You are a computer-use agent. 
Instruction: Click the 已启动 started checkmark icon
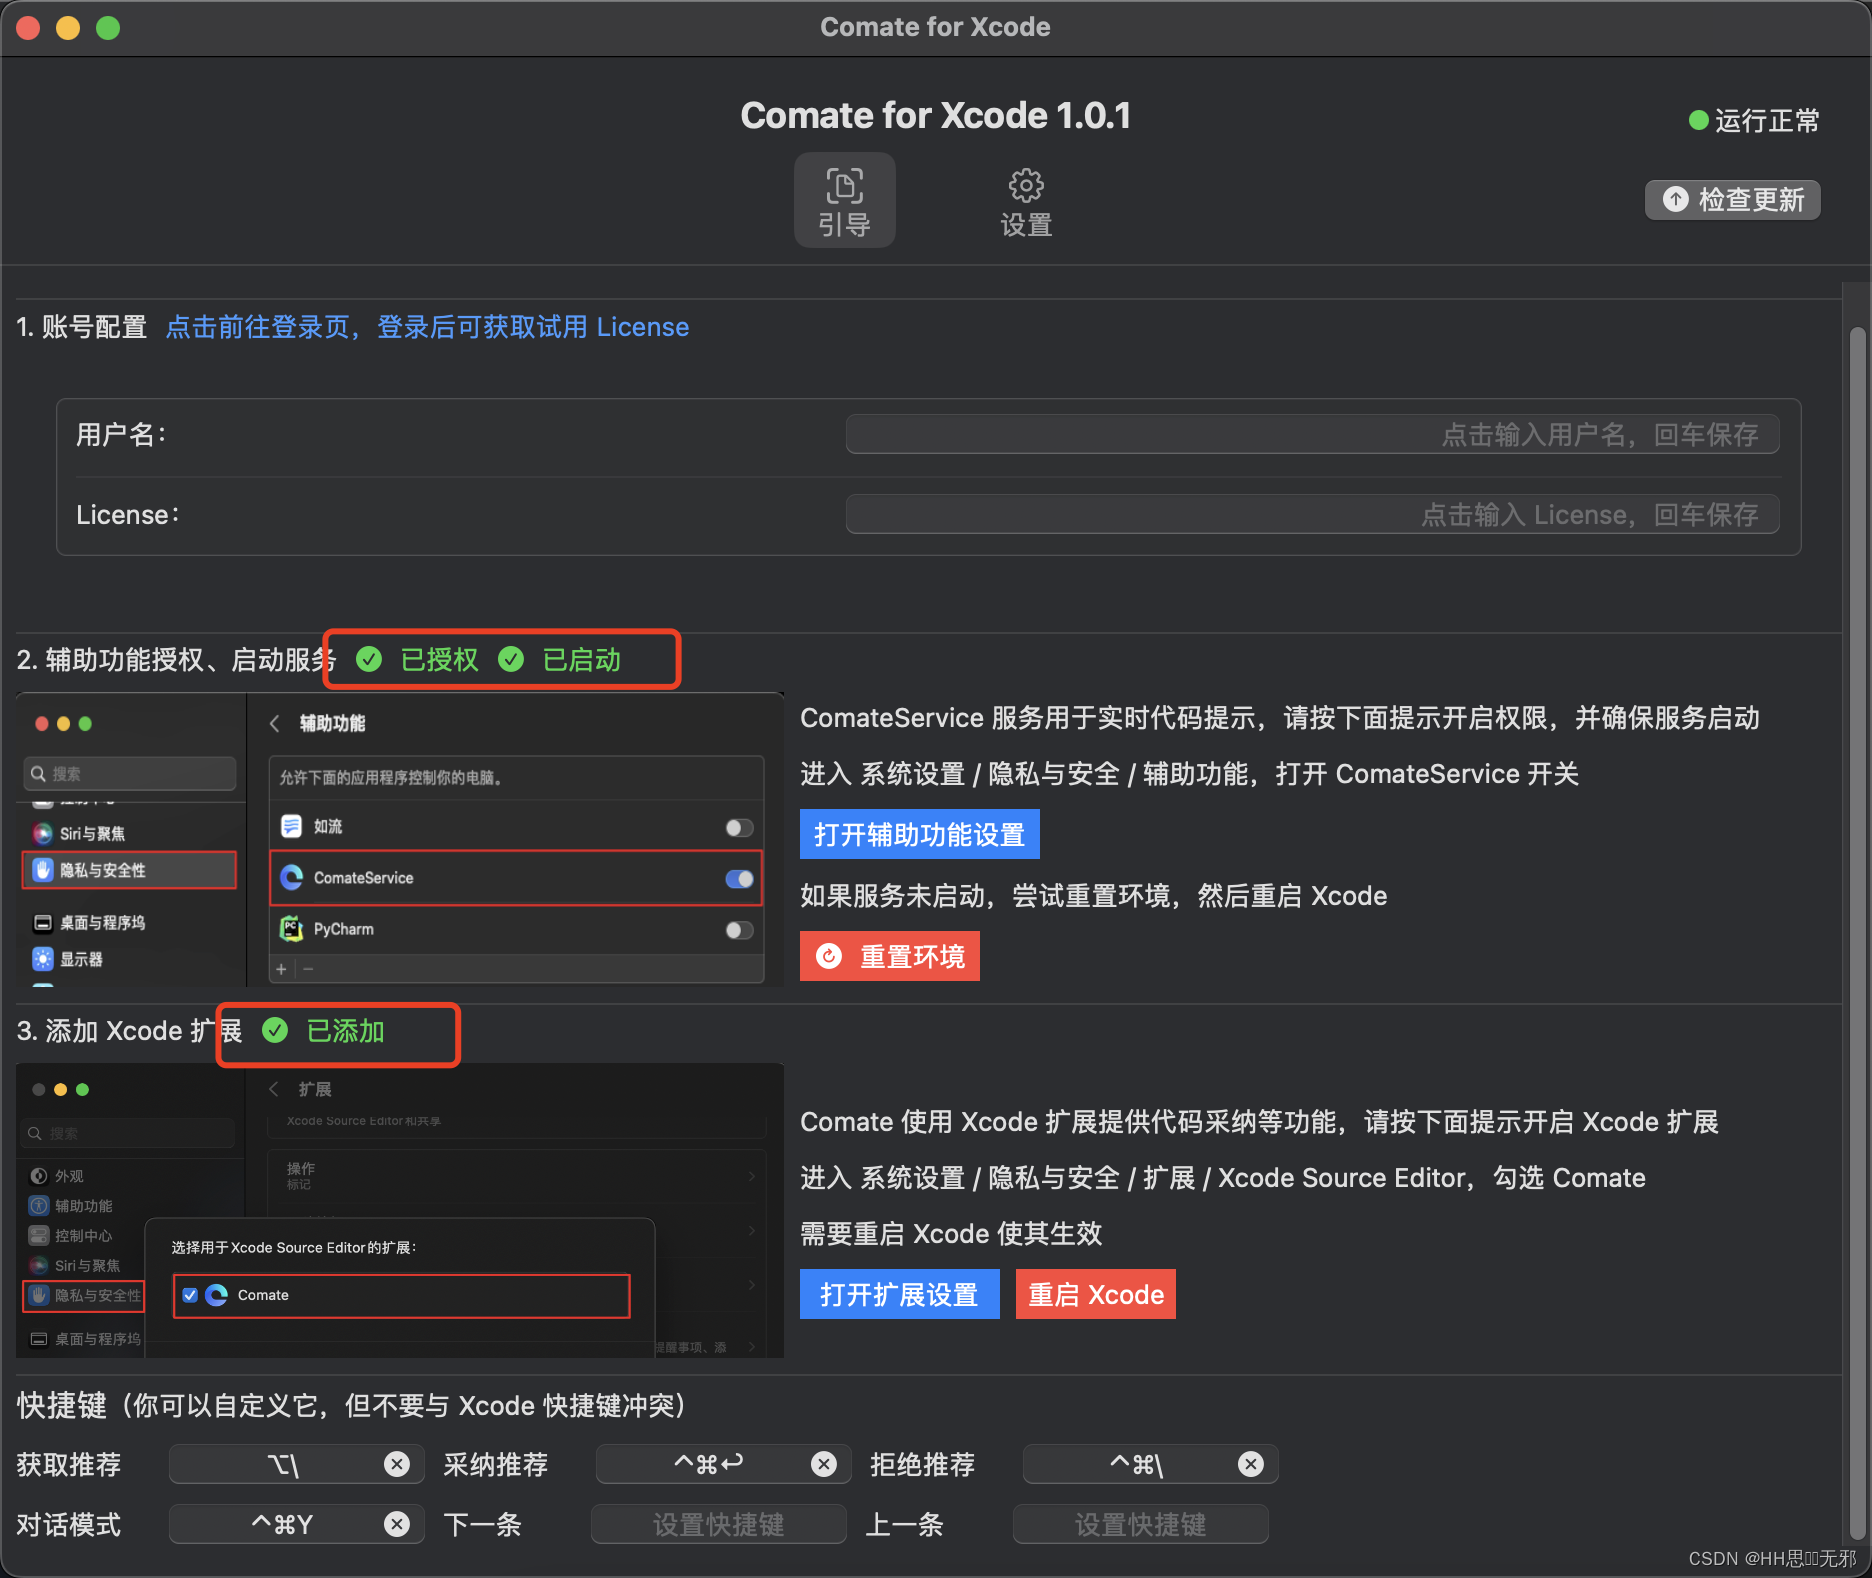point(511,659)
